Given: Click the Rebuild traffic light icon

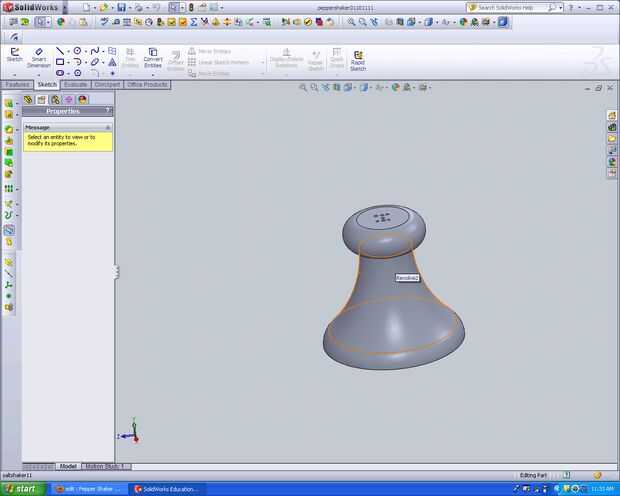Looking at the screenshot, I should click(x=191, y=8).
